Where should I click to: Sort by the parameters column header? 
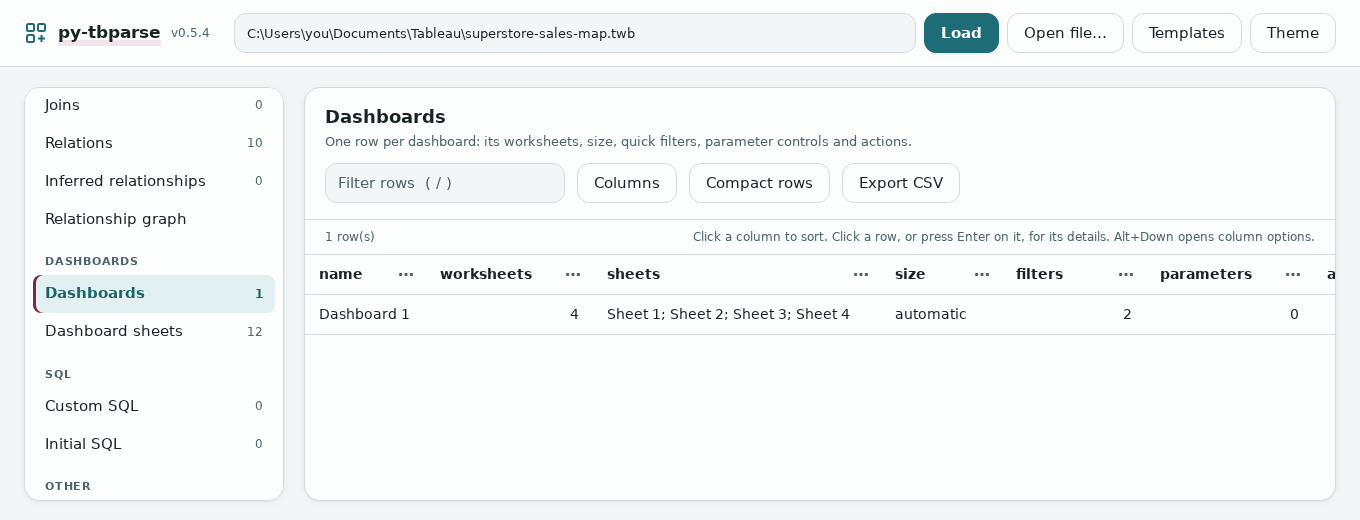tap(1206, 274)
